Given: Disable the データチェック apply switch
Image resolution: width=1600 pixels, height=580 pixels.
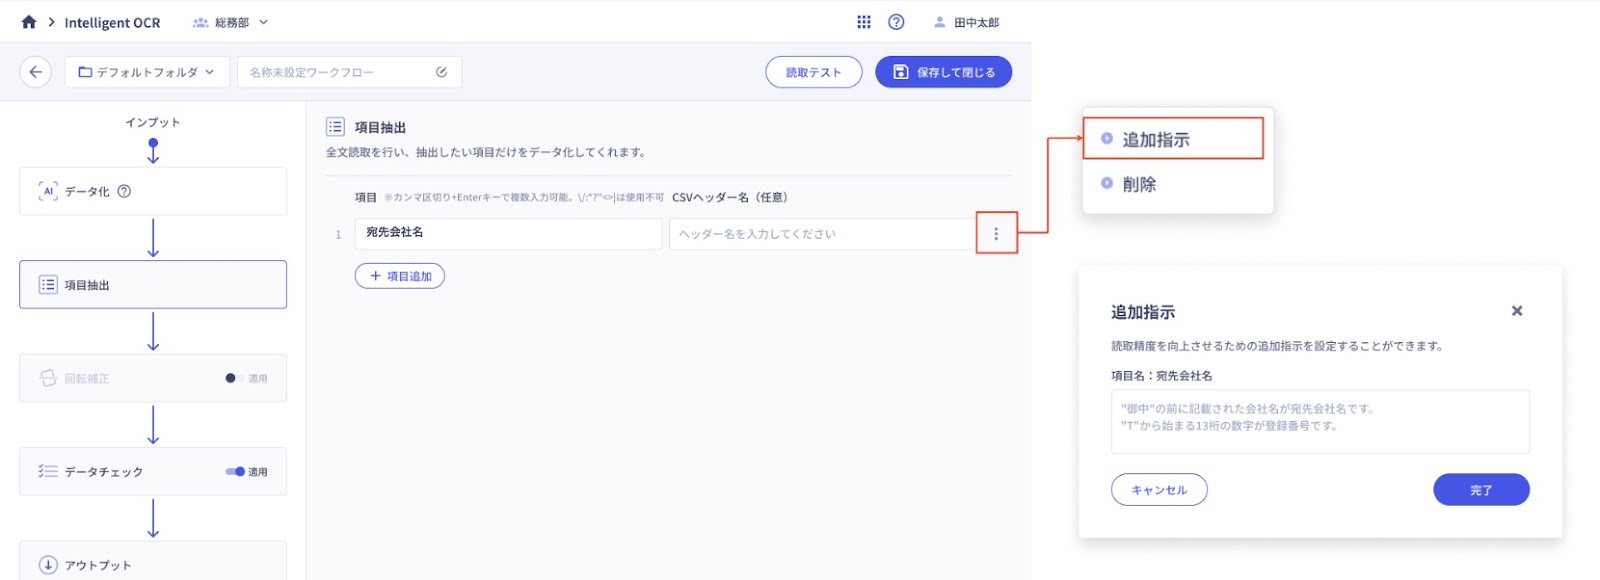Looking at the screenshot, I should coord(235,471).
